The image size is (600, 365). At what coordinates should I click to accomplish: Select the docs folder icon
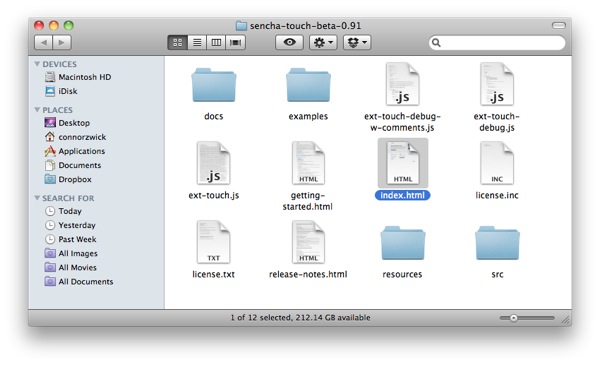tap(214, 85)
